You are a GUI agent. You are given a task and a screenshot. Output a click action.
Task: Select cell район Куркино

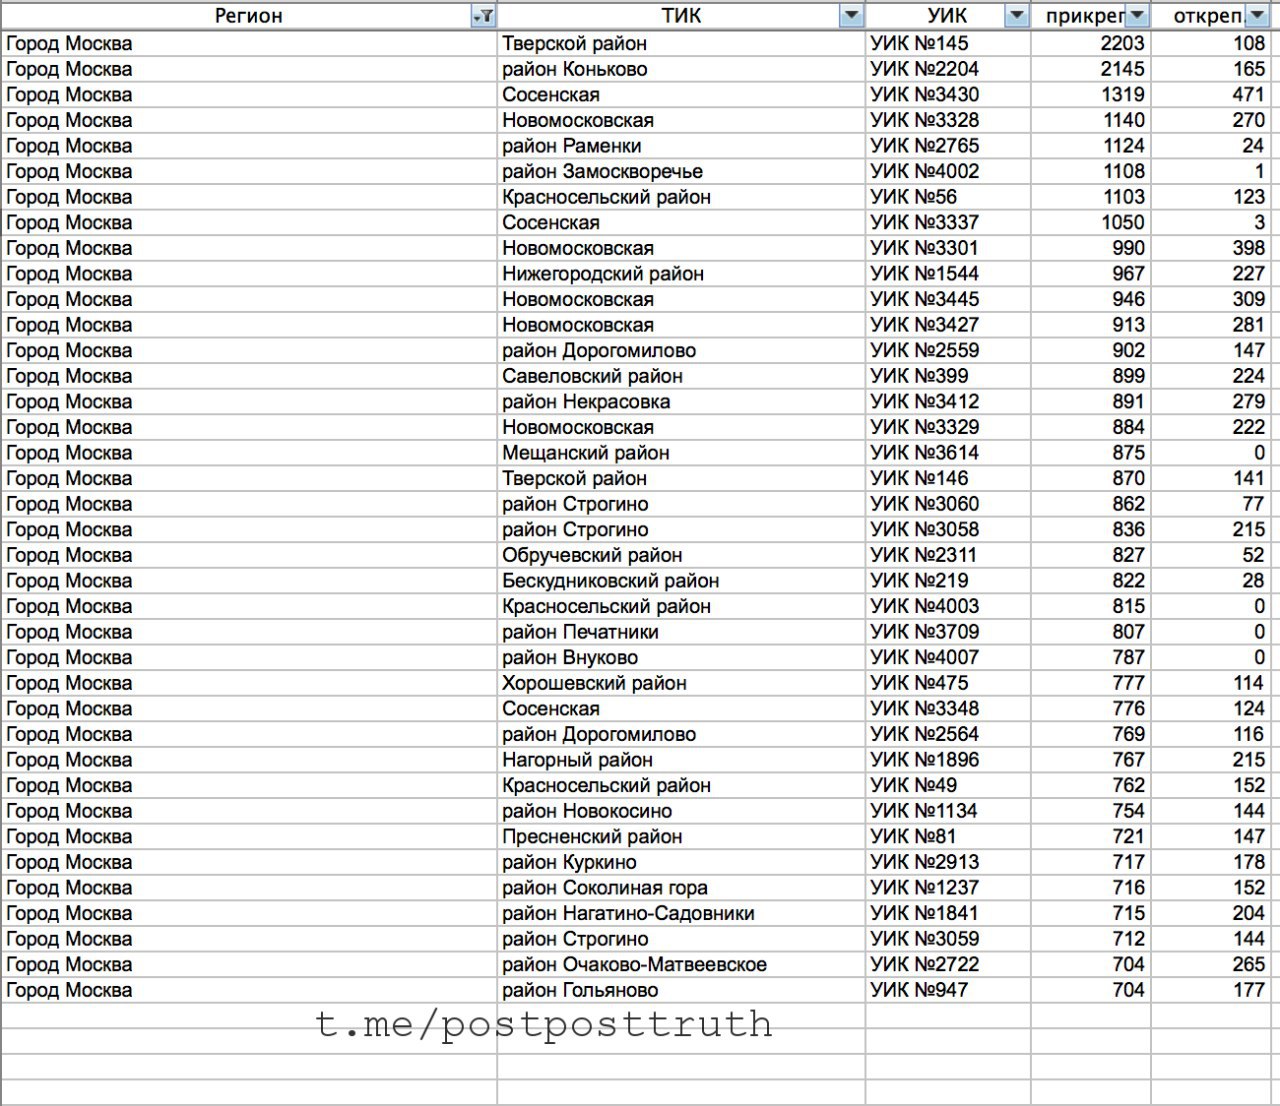click(681, 862)
